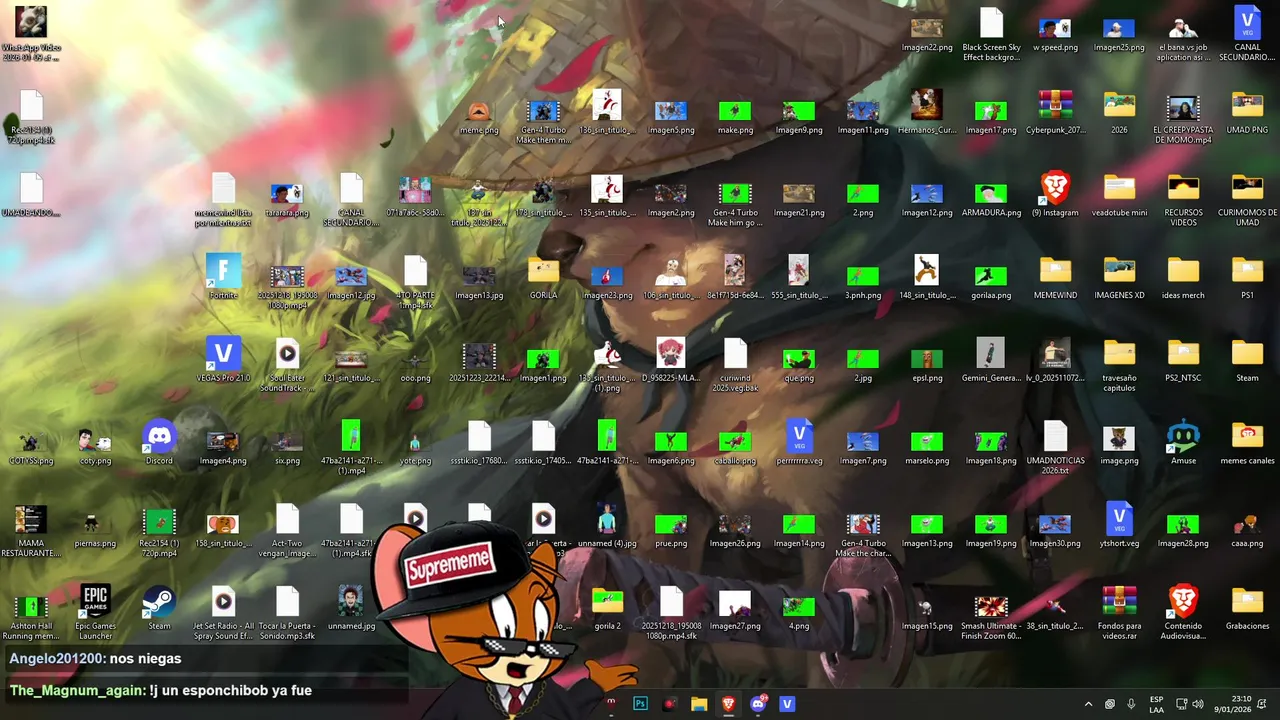This screenshot has width=1280, height=720.
Task: Select the Fondos para videos.rar archive
Action: (x=1119, y=612)
